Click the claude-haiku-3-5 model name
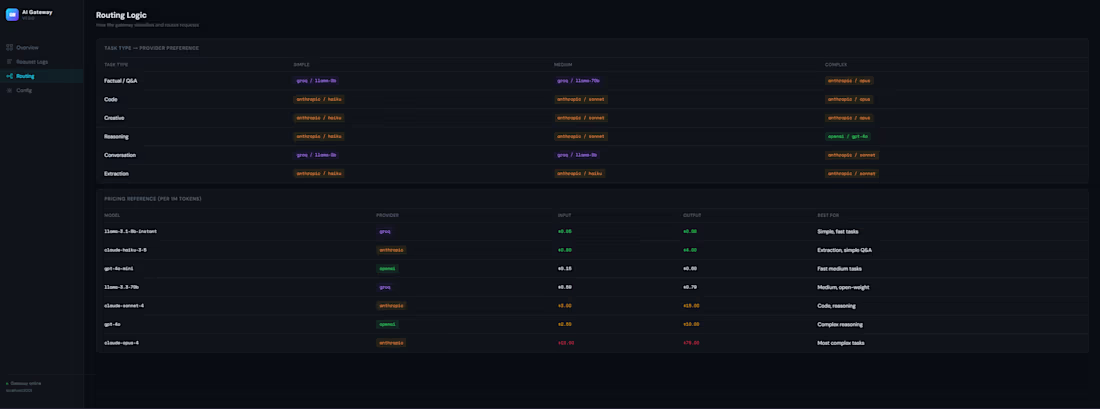This screenshot has height=409, width=1100. [x=125, y=250]
